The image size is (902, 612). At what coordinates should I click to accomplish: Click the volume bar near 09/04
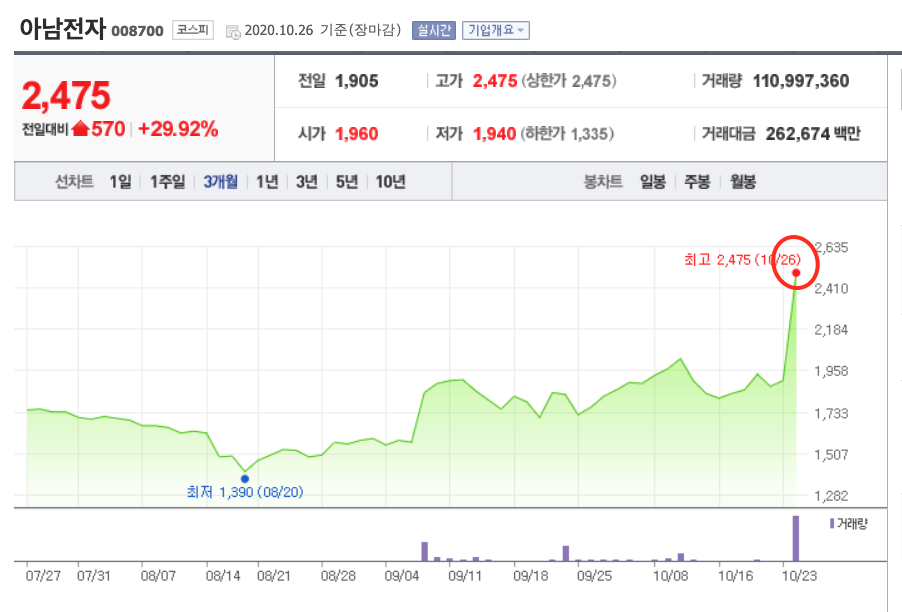(425, 552)
